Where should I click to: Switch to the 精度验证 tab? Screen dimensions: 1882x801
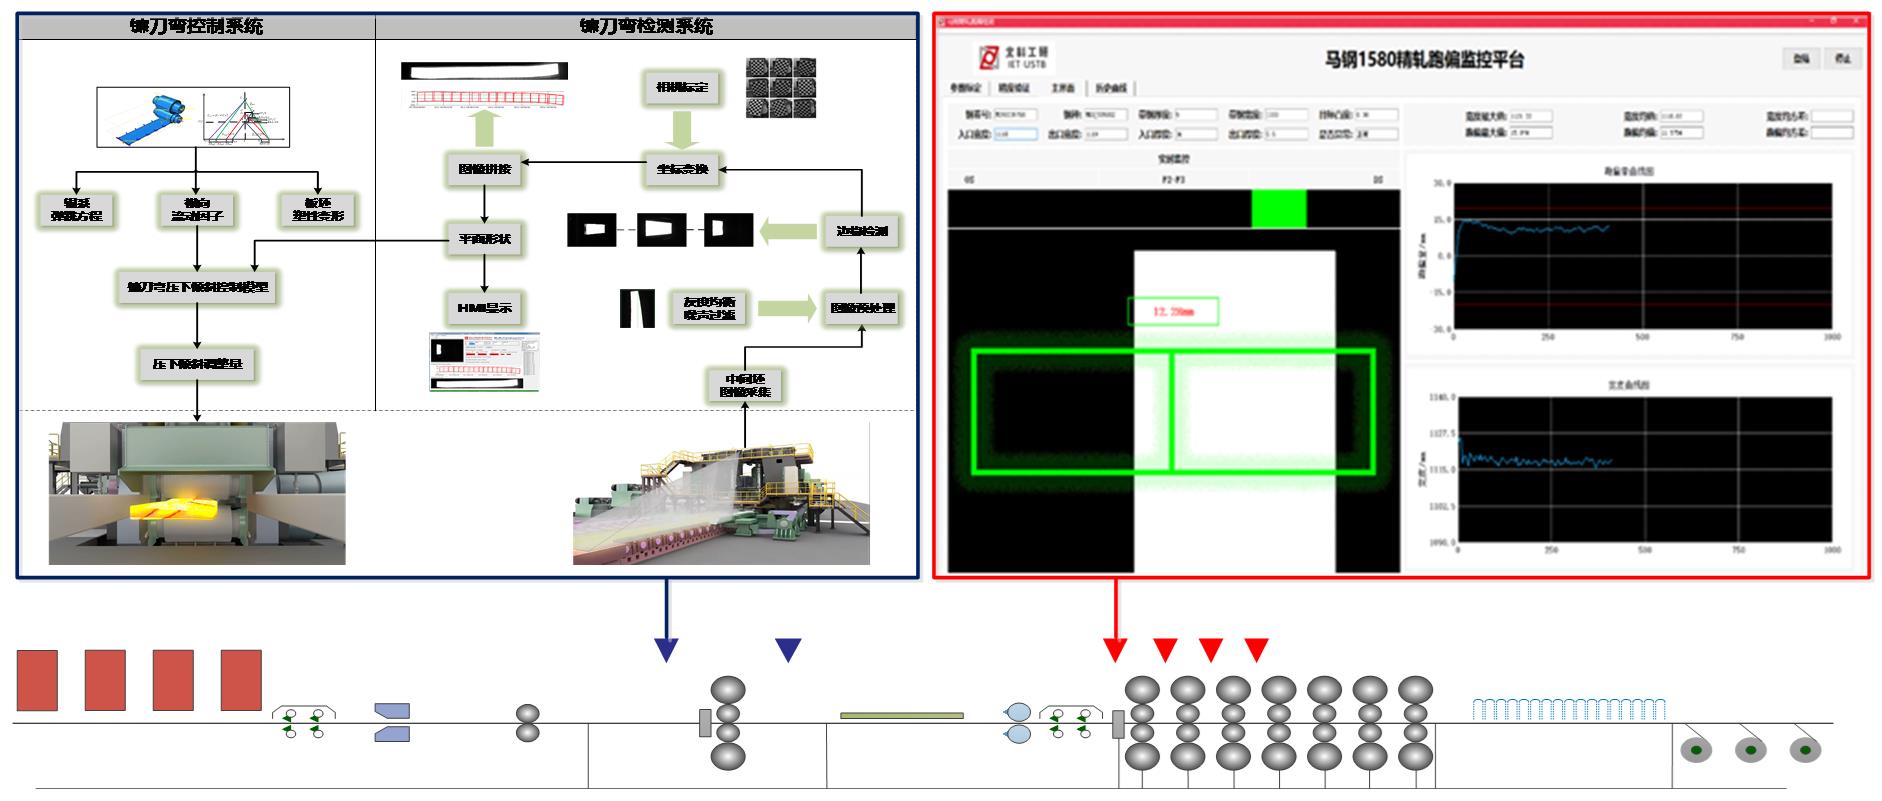[x=1015, y=88]
